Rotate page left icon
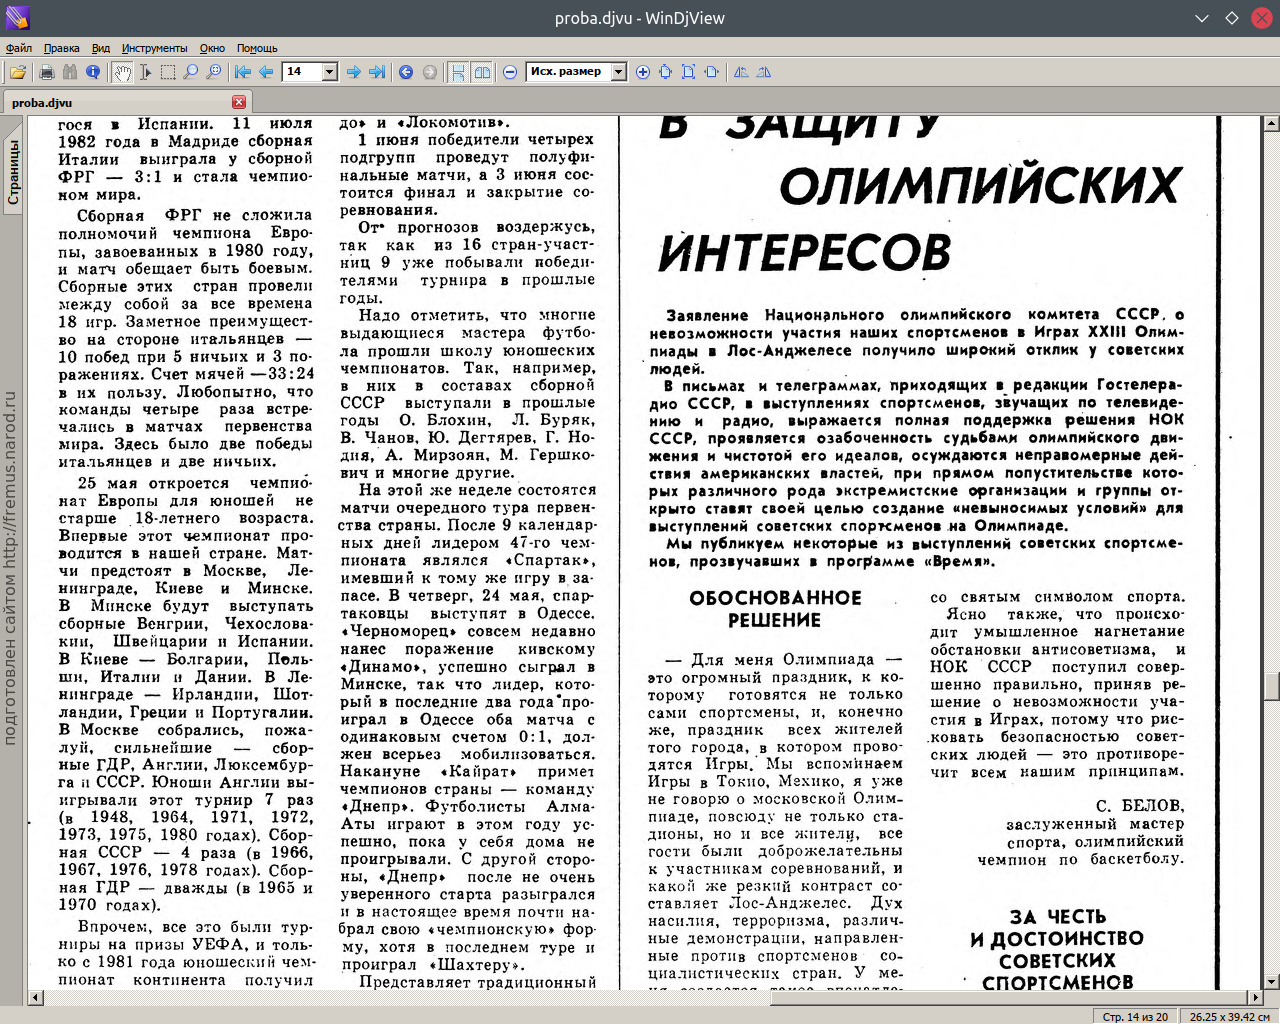The image size is (1280, 1024). click(x=741, y=72)
